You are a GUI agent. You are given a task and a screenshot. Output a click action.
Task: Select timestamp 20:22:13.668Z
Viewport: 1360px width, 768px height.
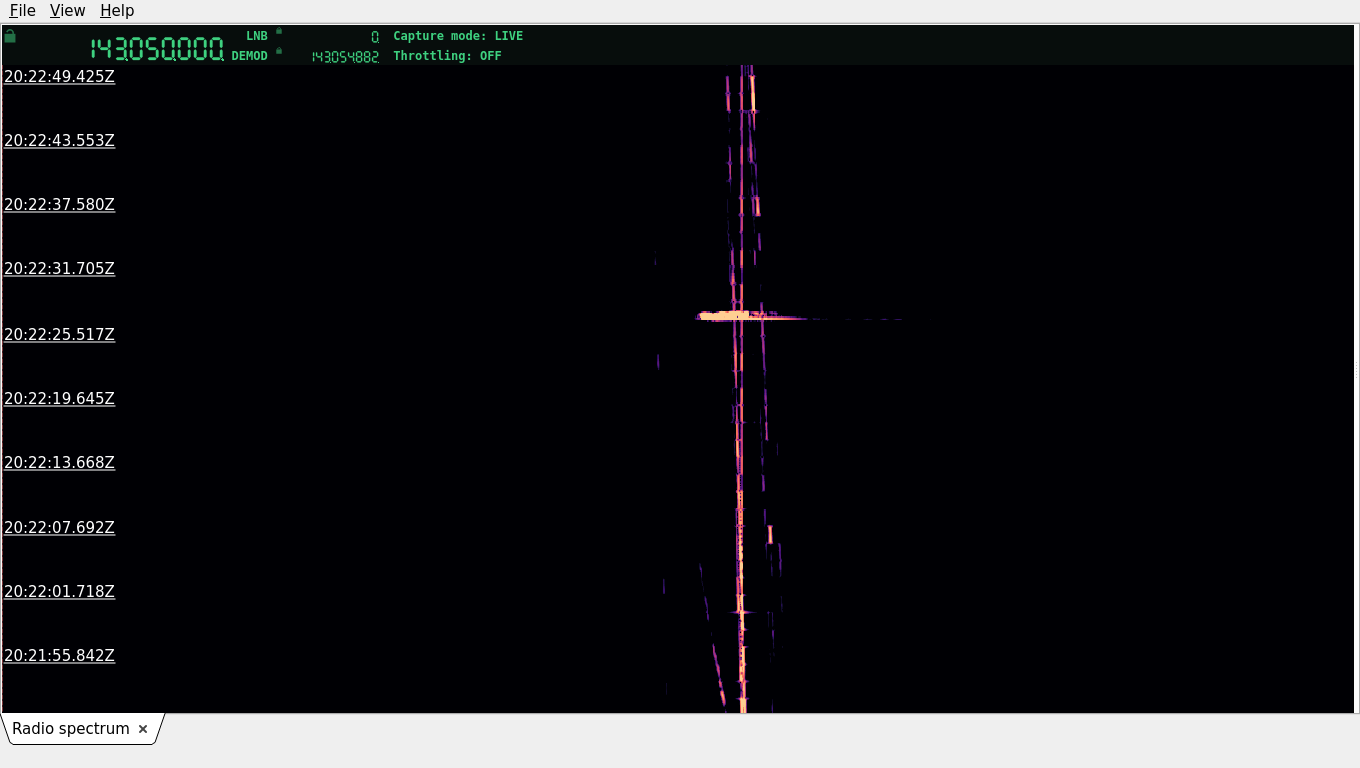pos(59,463)
